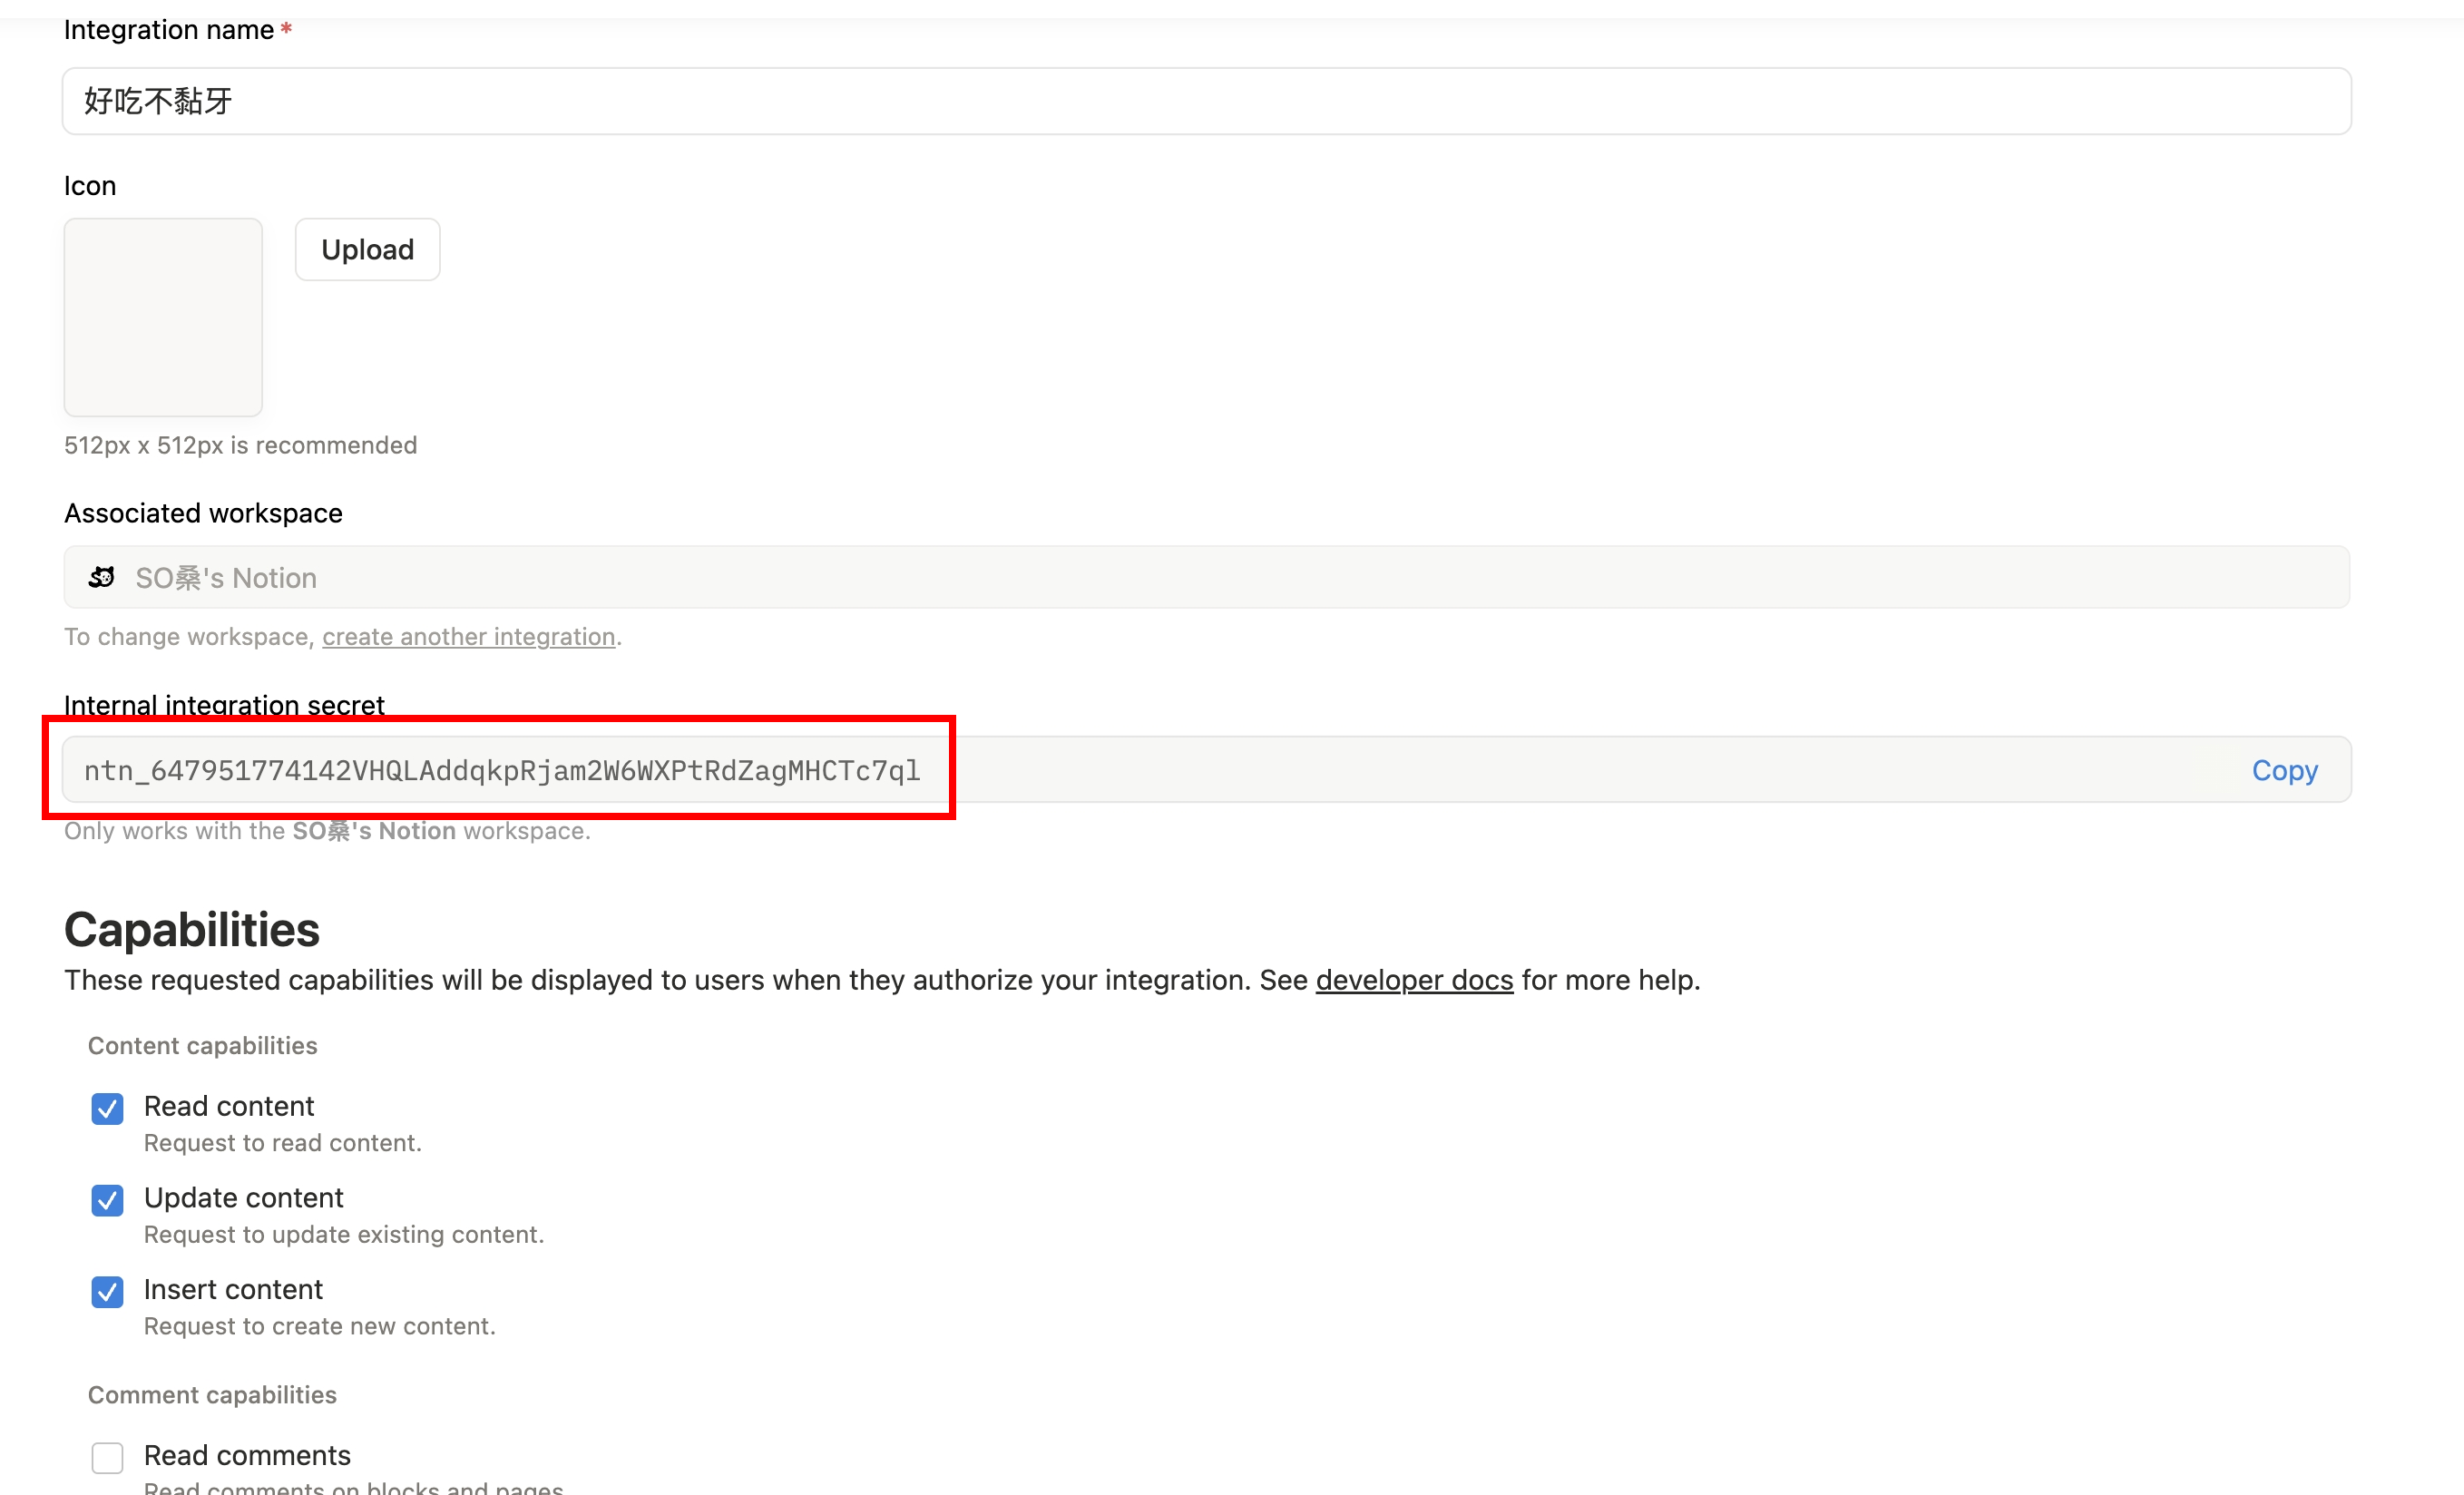
Task: Click the Internal integration secret label
Action: 224,705
